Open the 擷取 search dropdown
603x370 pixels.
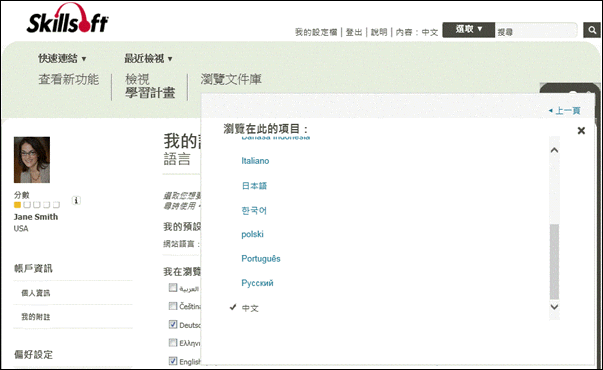click(468, 29)
